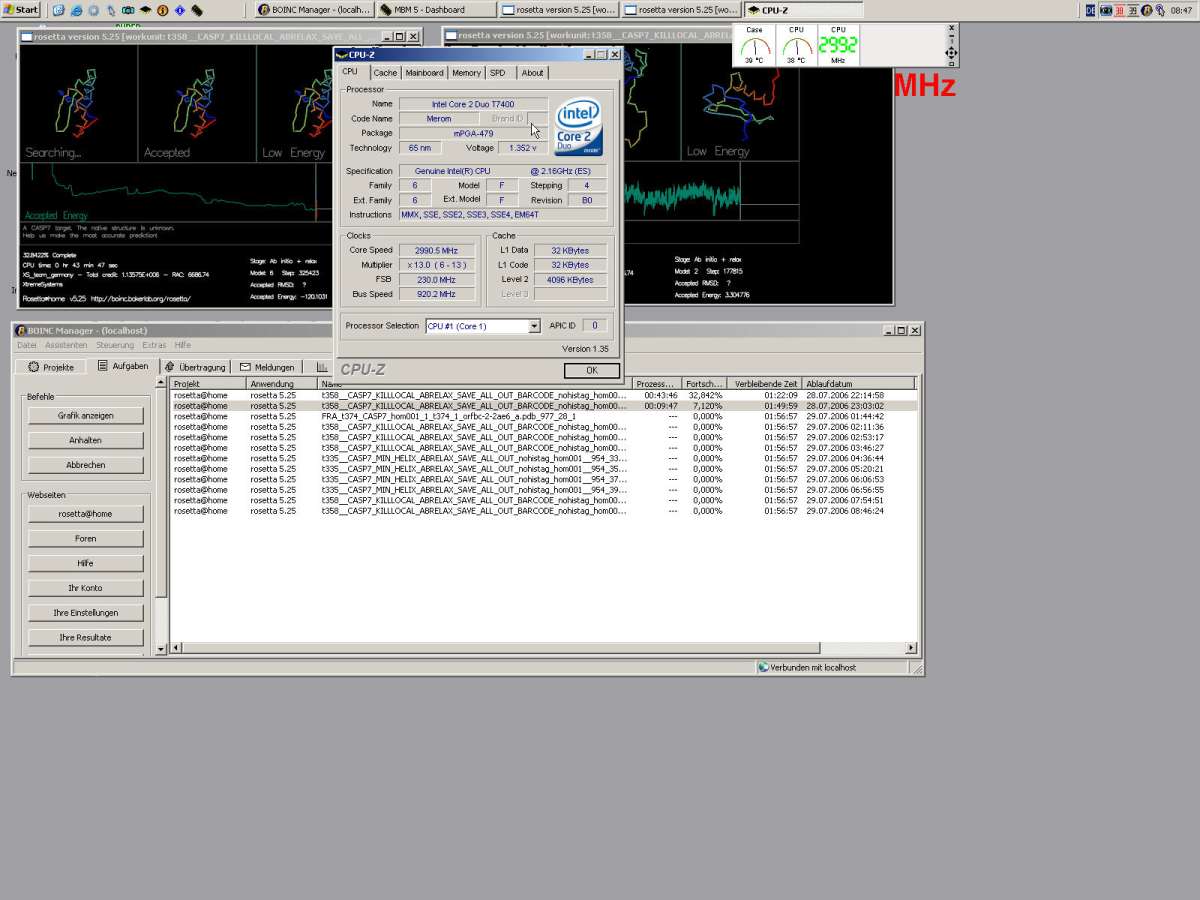This screenshot has width=1200, height=900.
Task: Click the MBM dashboard move arrows icon
Action: click(950, 53)
